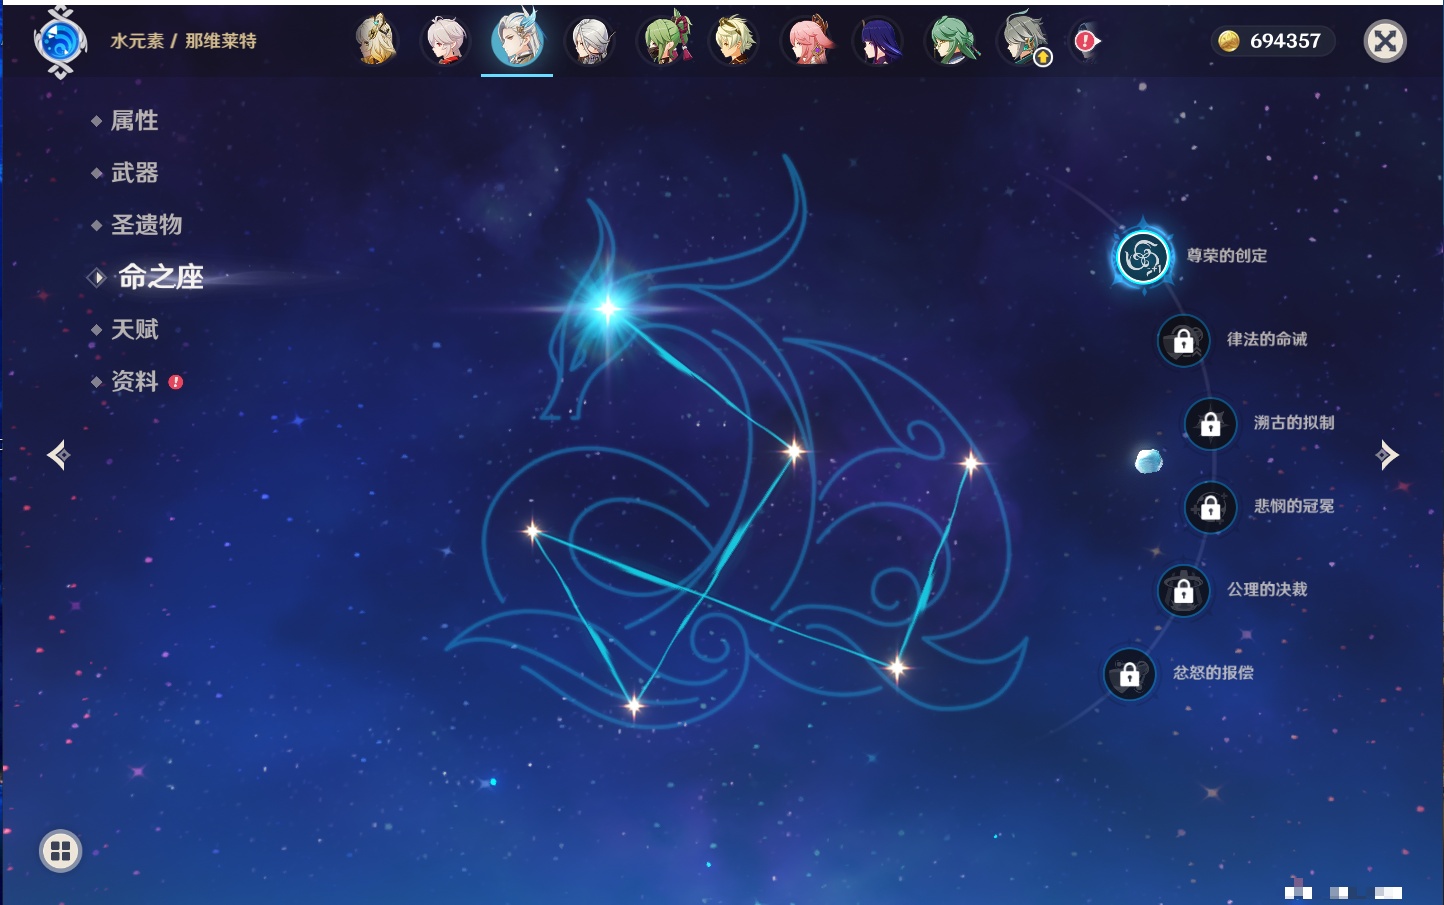The height and width of the screenshot is (905, 1444).
Task: Switch to the 武器 weapon tab
Action: pos(134,173)
